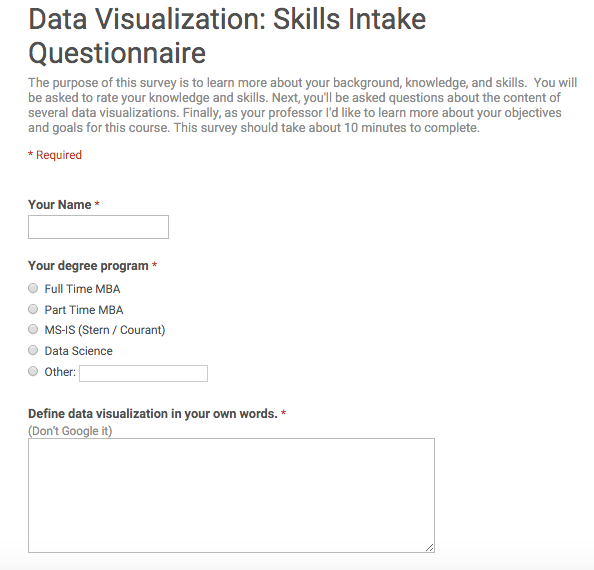This screenshot has width=594, height=570.
Task: Click the Define data visualization question label
Action: point(153,414)
